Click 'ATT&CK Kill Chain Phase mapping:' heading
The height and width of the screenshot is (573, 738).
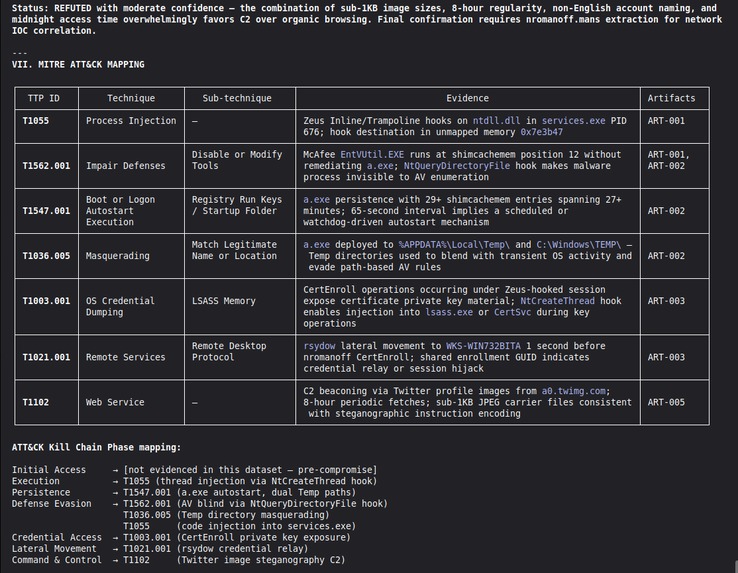tap(96, 447)
